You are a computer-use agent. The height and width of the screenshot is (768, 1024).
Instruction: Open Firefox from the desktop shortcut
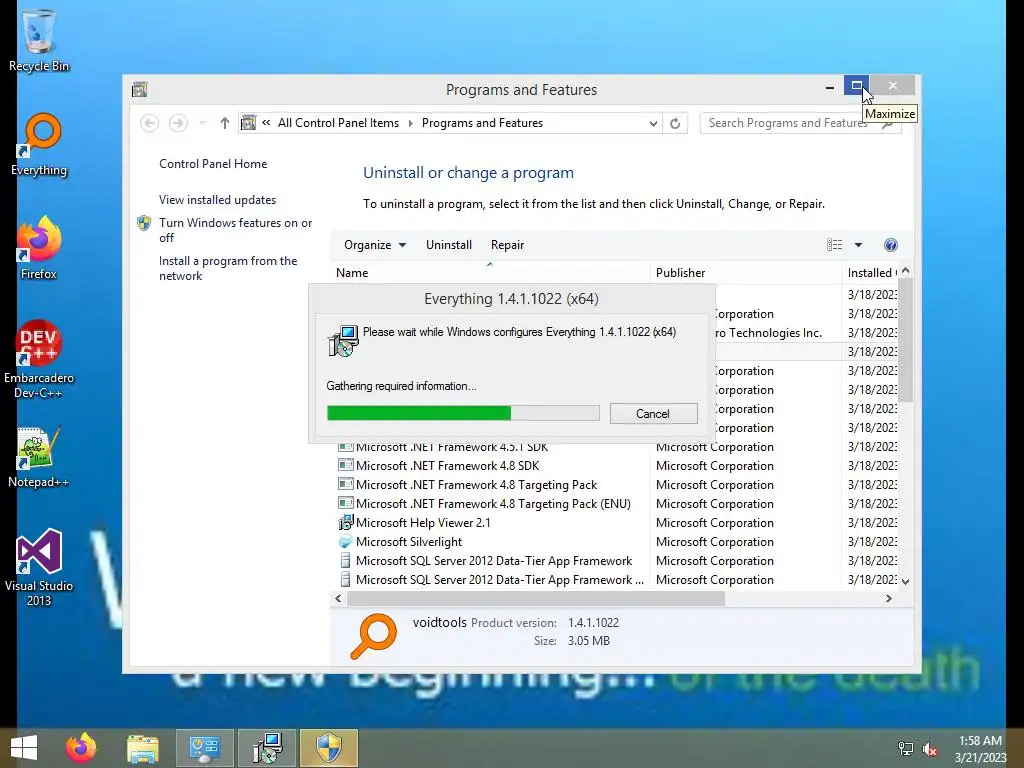point(39,248)
